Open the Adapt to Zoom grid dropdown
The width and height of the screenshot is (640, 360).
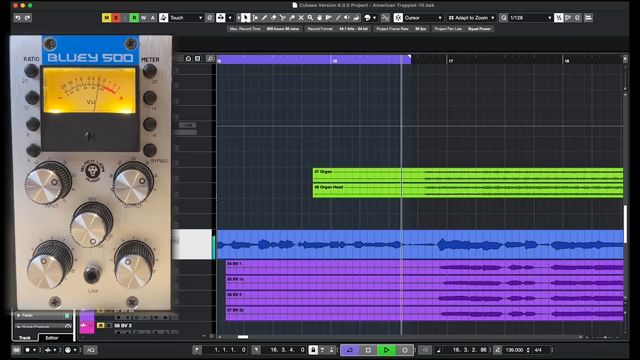click(x=471, y=18)
